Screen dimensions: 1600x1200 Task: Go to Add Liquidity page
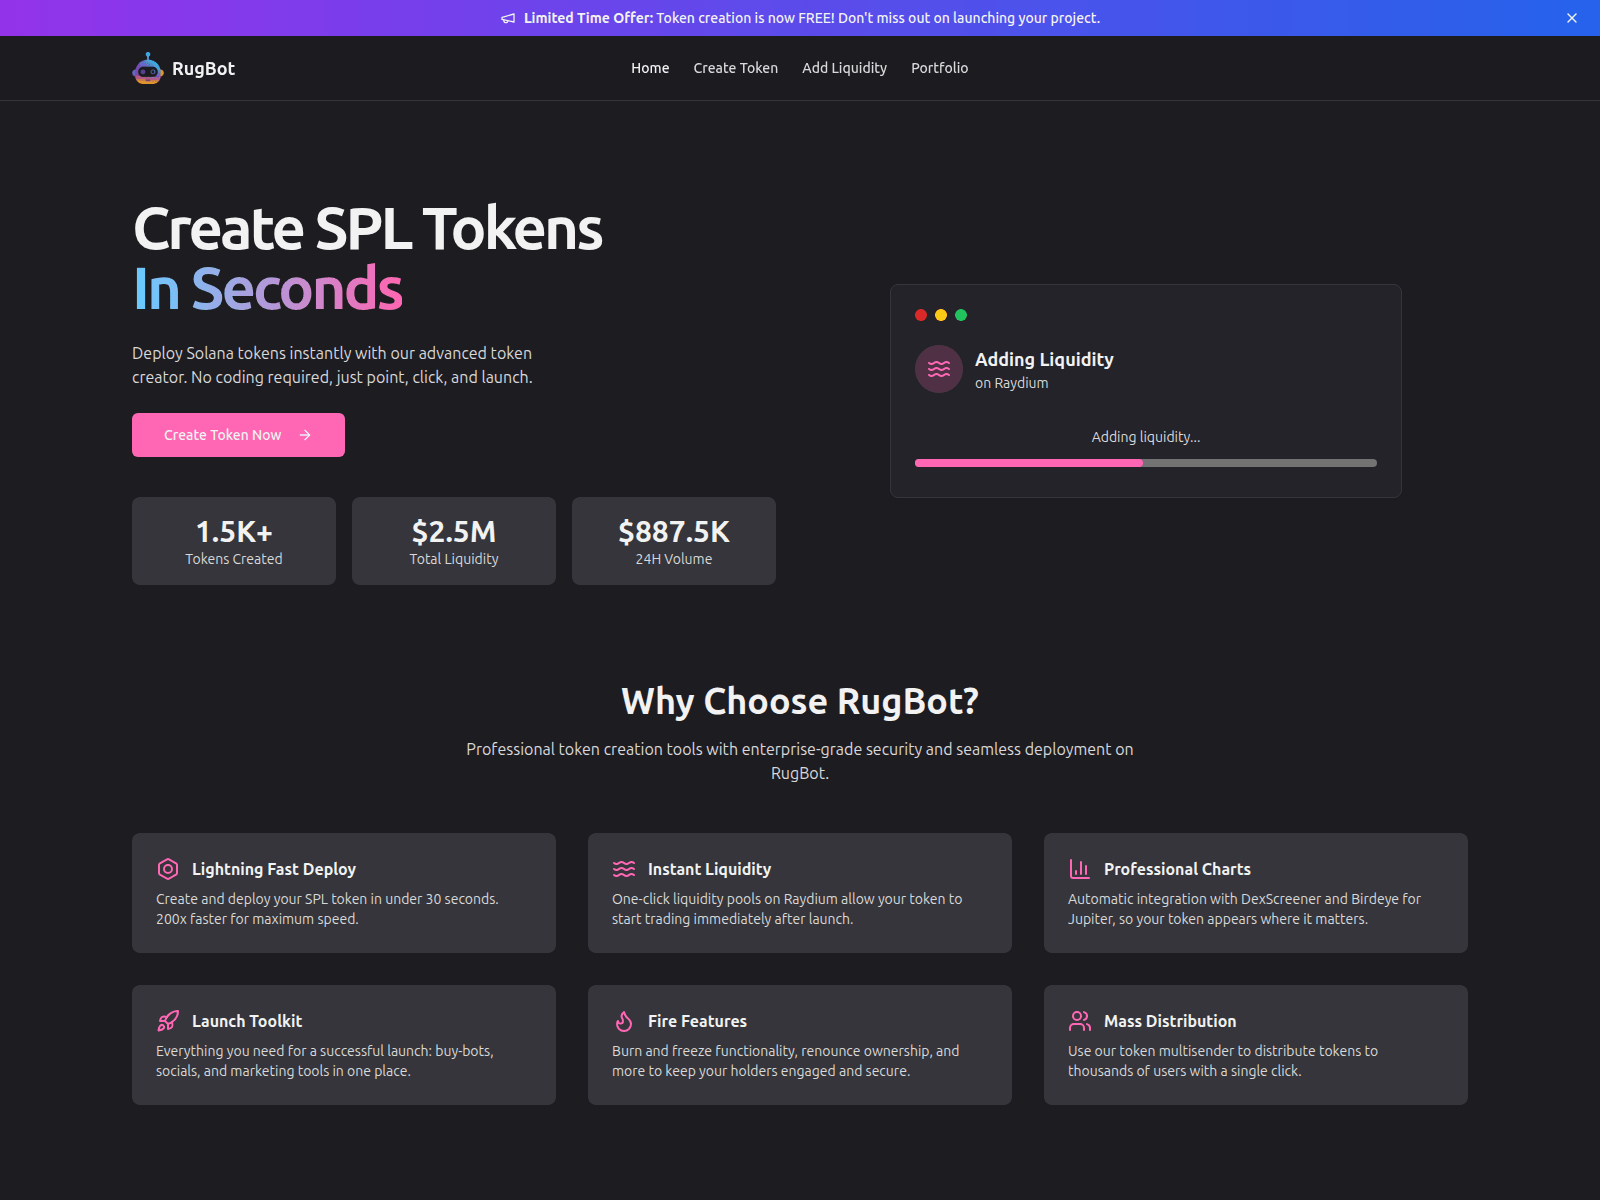click(844, 68)
